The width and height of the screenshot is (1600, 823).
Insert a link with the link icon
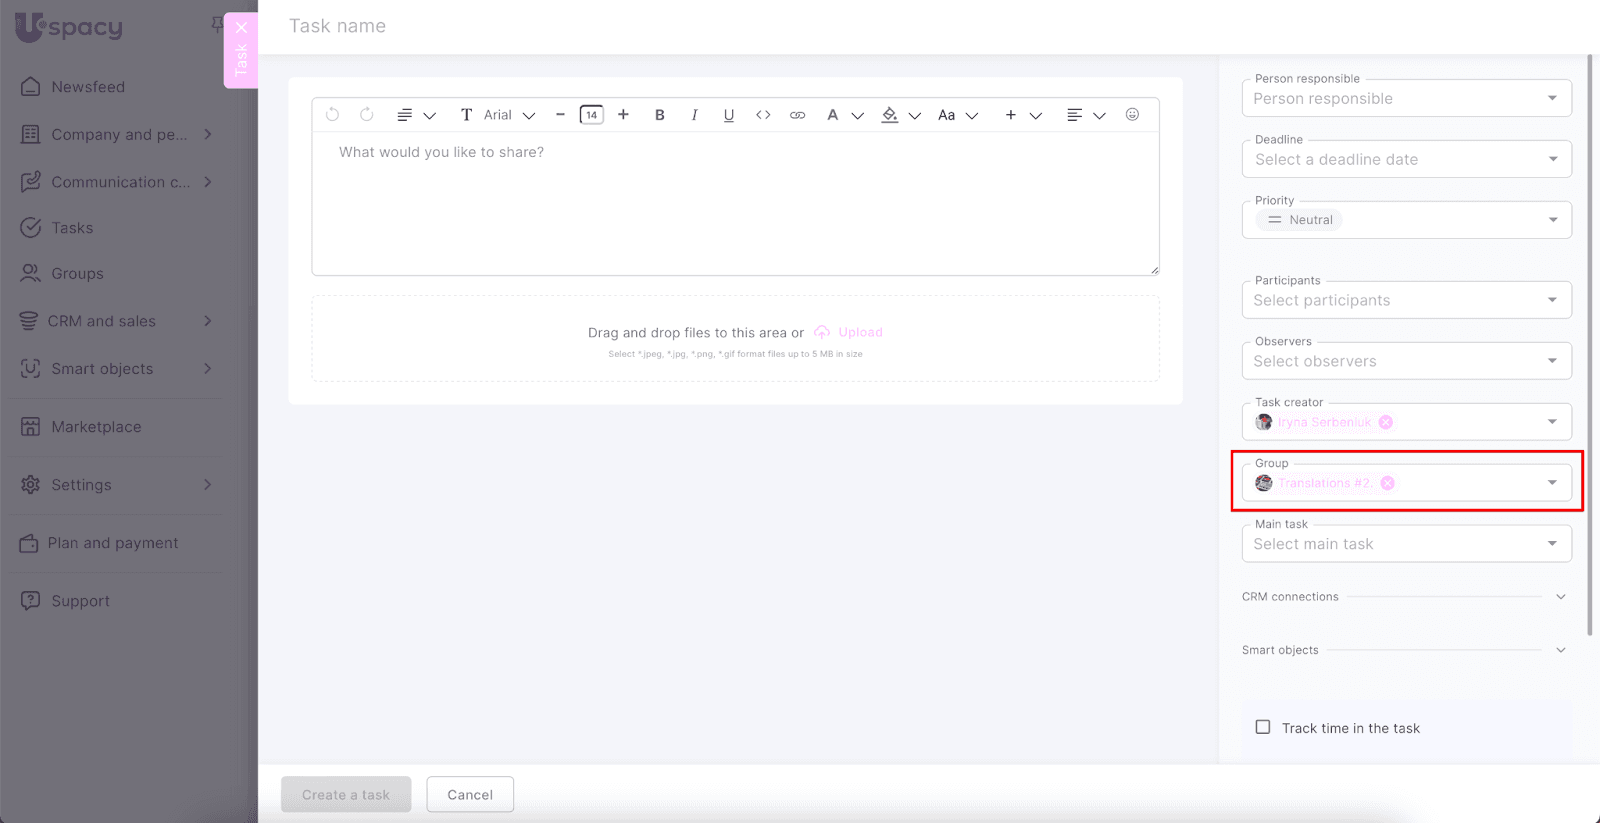click(x=797, y=115)
